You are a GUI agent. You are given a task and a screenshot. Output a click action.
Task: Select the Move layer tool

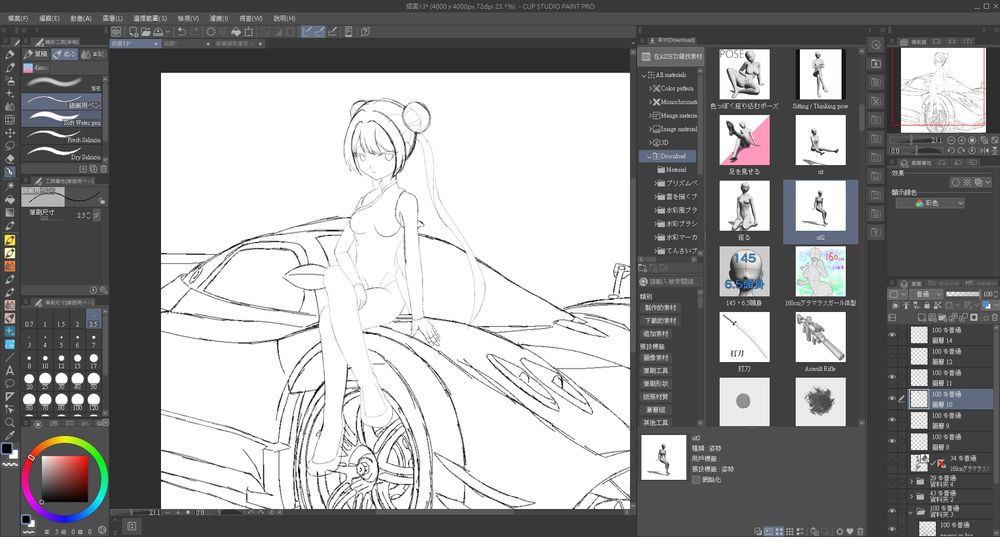[x=10, y=132]
